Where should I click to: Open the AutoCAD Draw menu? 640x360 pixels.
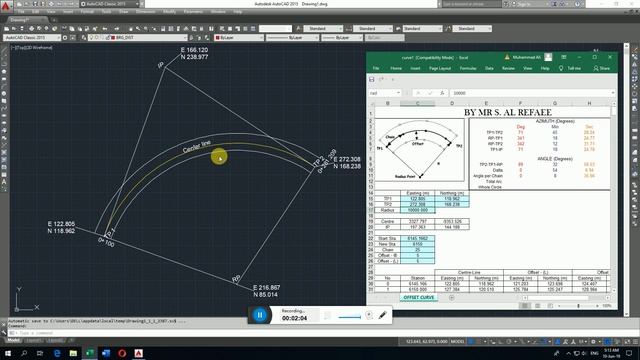(x=124, y=12)
